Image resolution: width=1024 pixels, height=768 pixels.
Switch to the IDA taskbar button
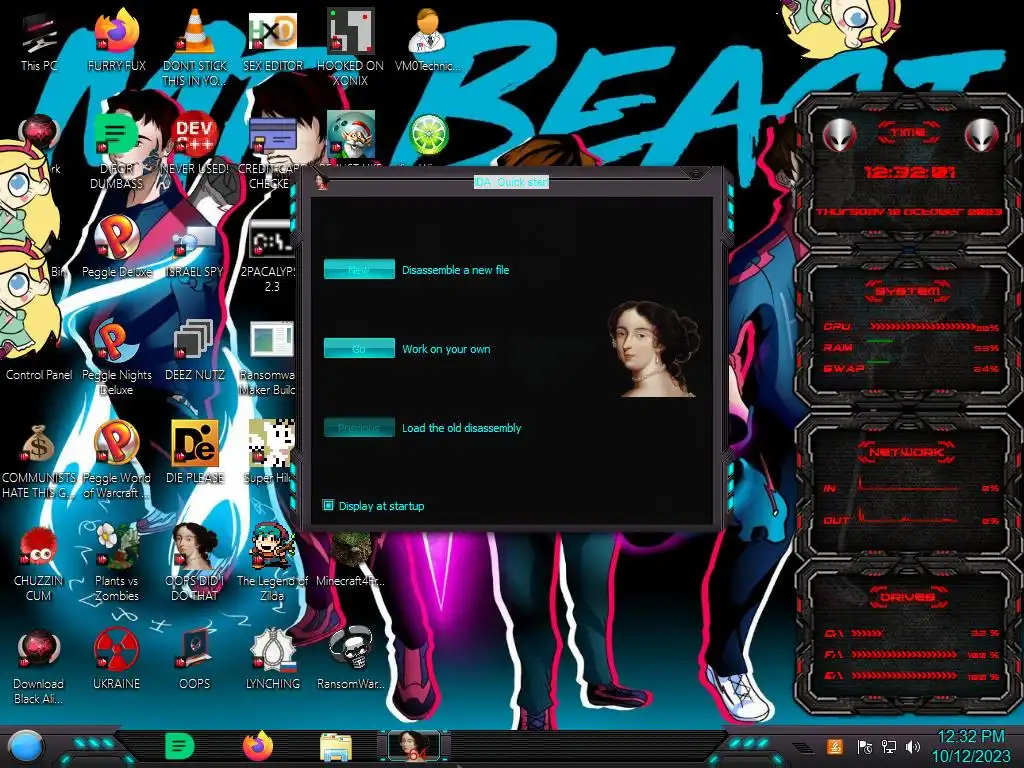click(x=413, y=747)
